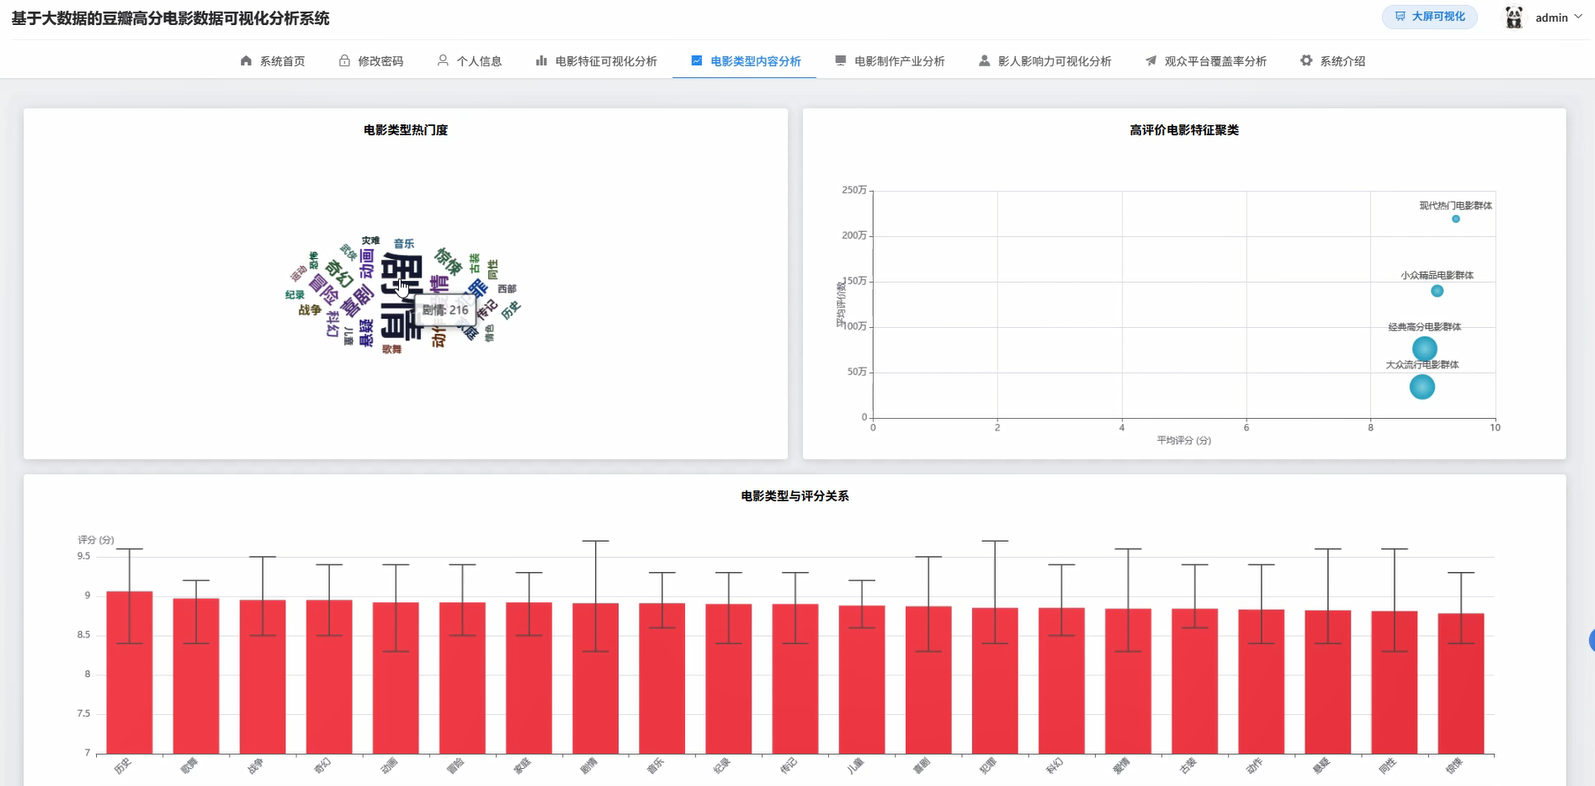Click the 传记 bar in rating chart
Viewport: 1595px width, 786px height.
click(795, 679)
